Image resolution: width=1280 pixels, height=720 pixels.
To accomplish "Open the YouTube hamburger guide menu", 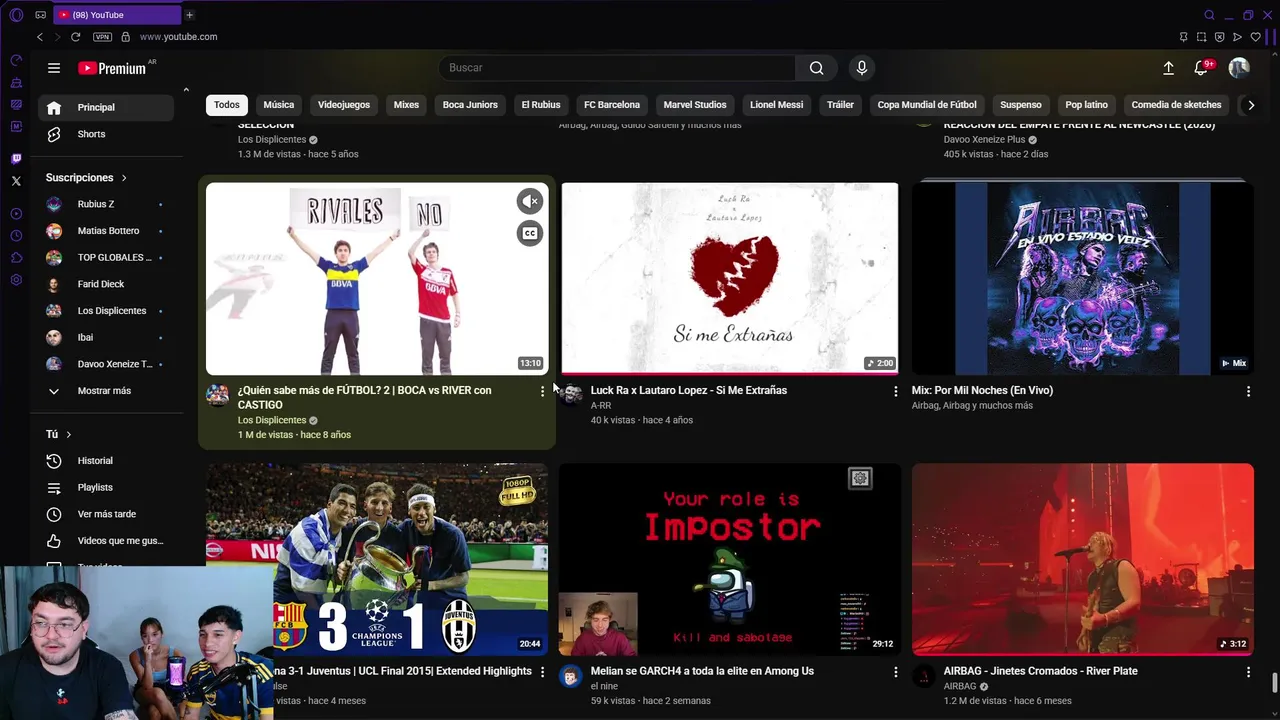I will click(54, 68).
